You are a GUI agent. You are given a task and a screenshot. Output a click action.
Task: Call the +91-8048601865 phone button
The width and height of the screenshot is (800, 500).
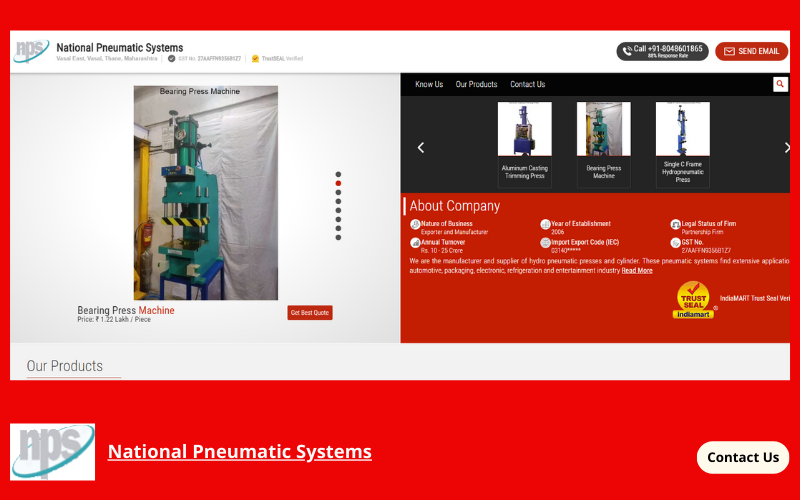coord(662,51)
